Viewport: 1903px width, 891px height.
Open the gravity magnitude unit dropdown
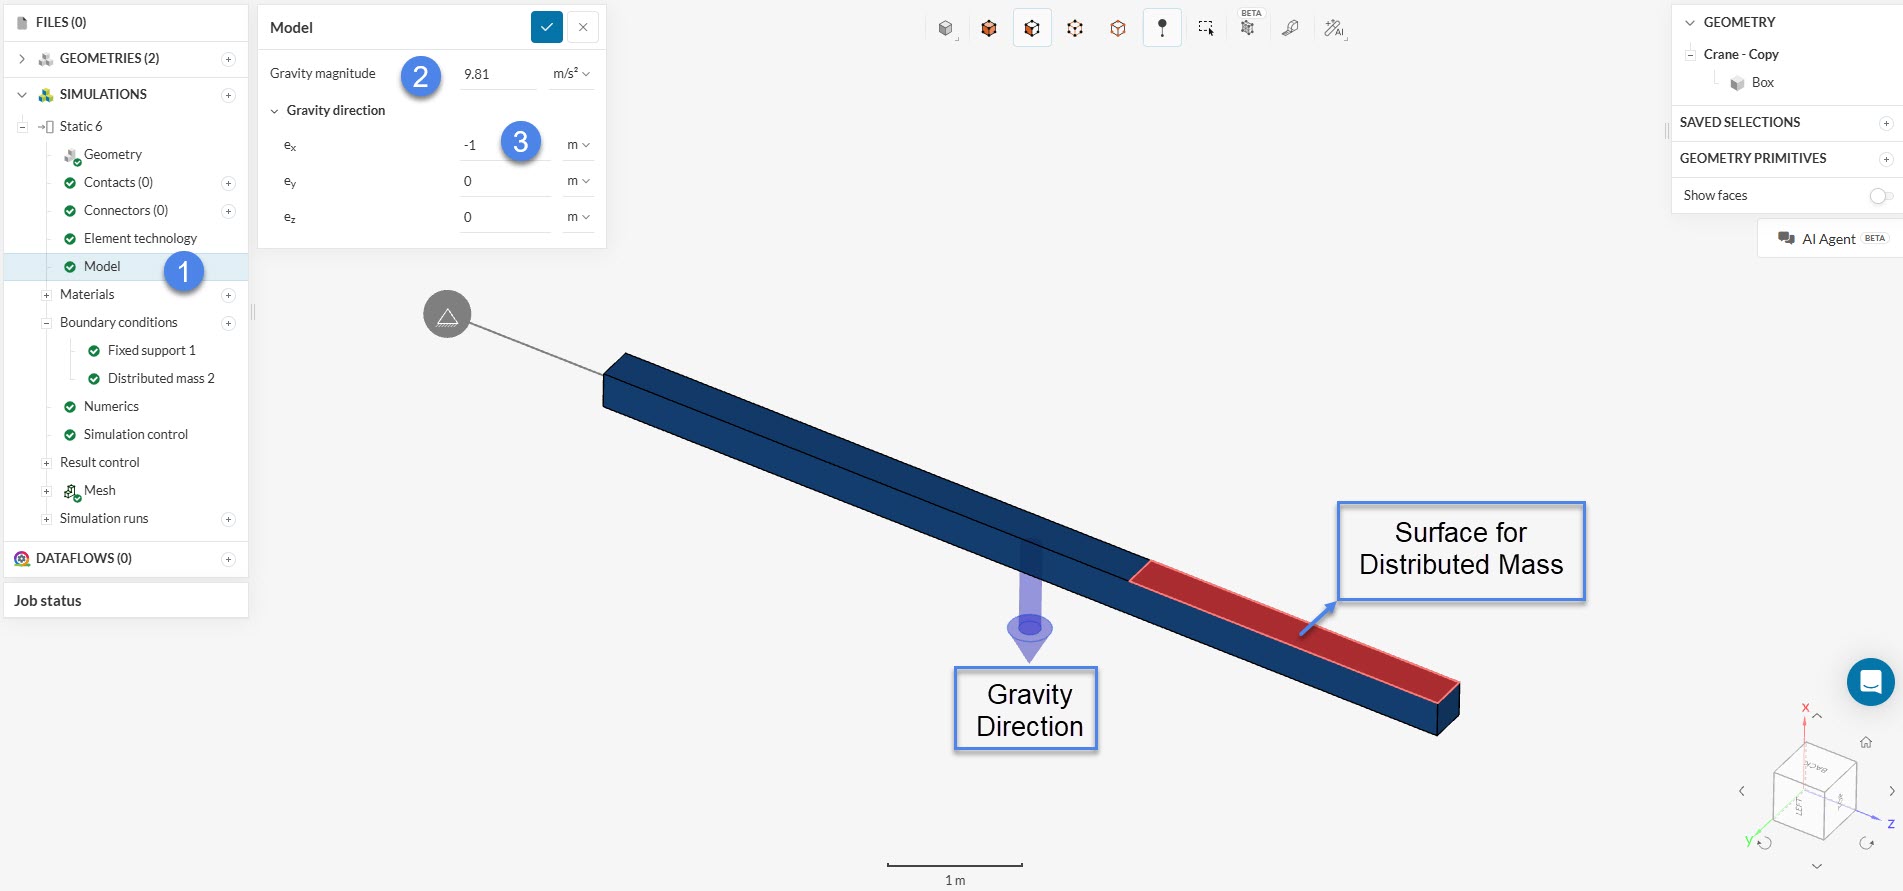(x=572, y=74)
